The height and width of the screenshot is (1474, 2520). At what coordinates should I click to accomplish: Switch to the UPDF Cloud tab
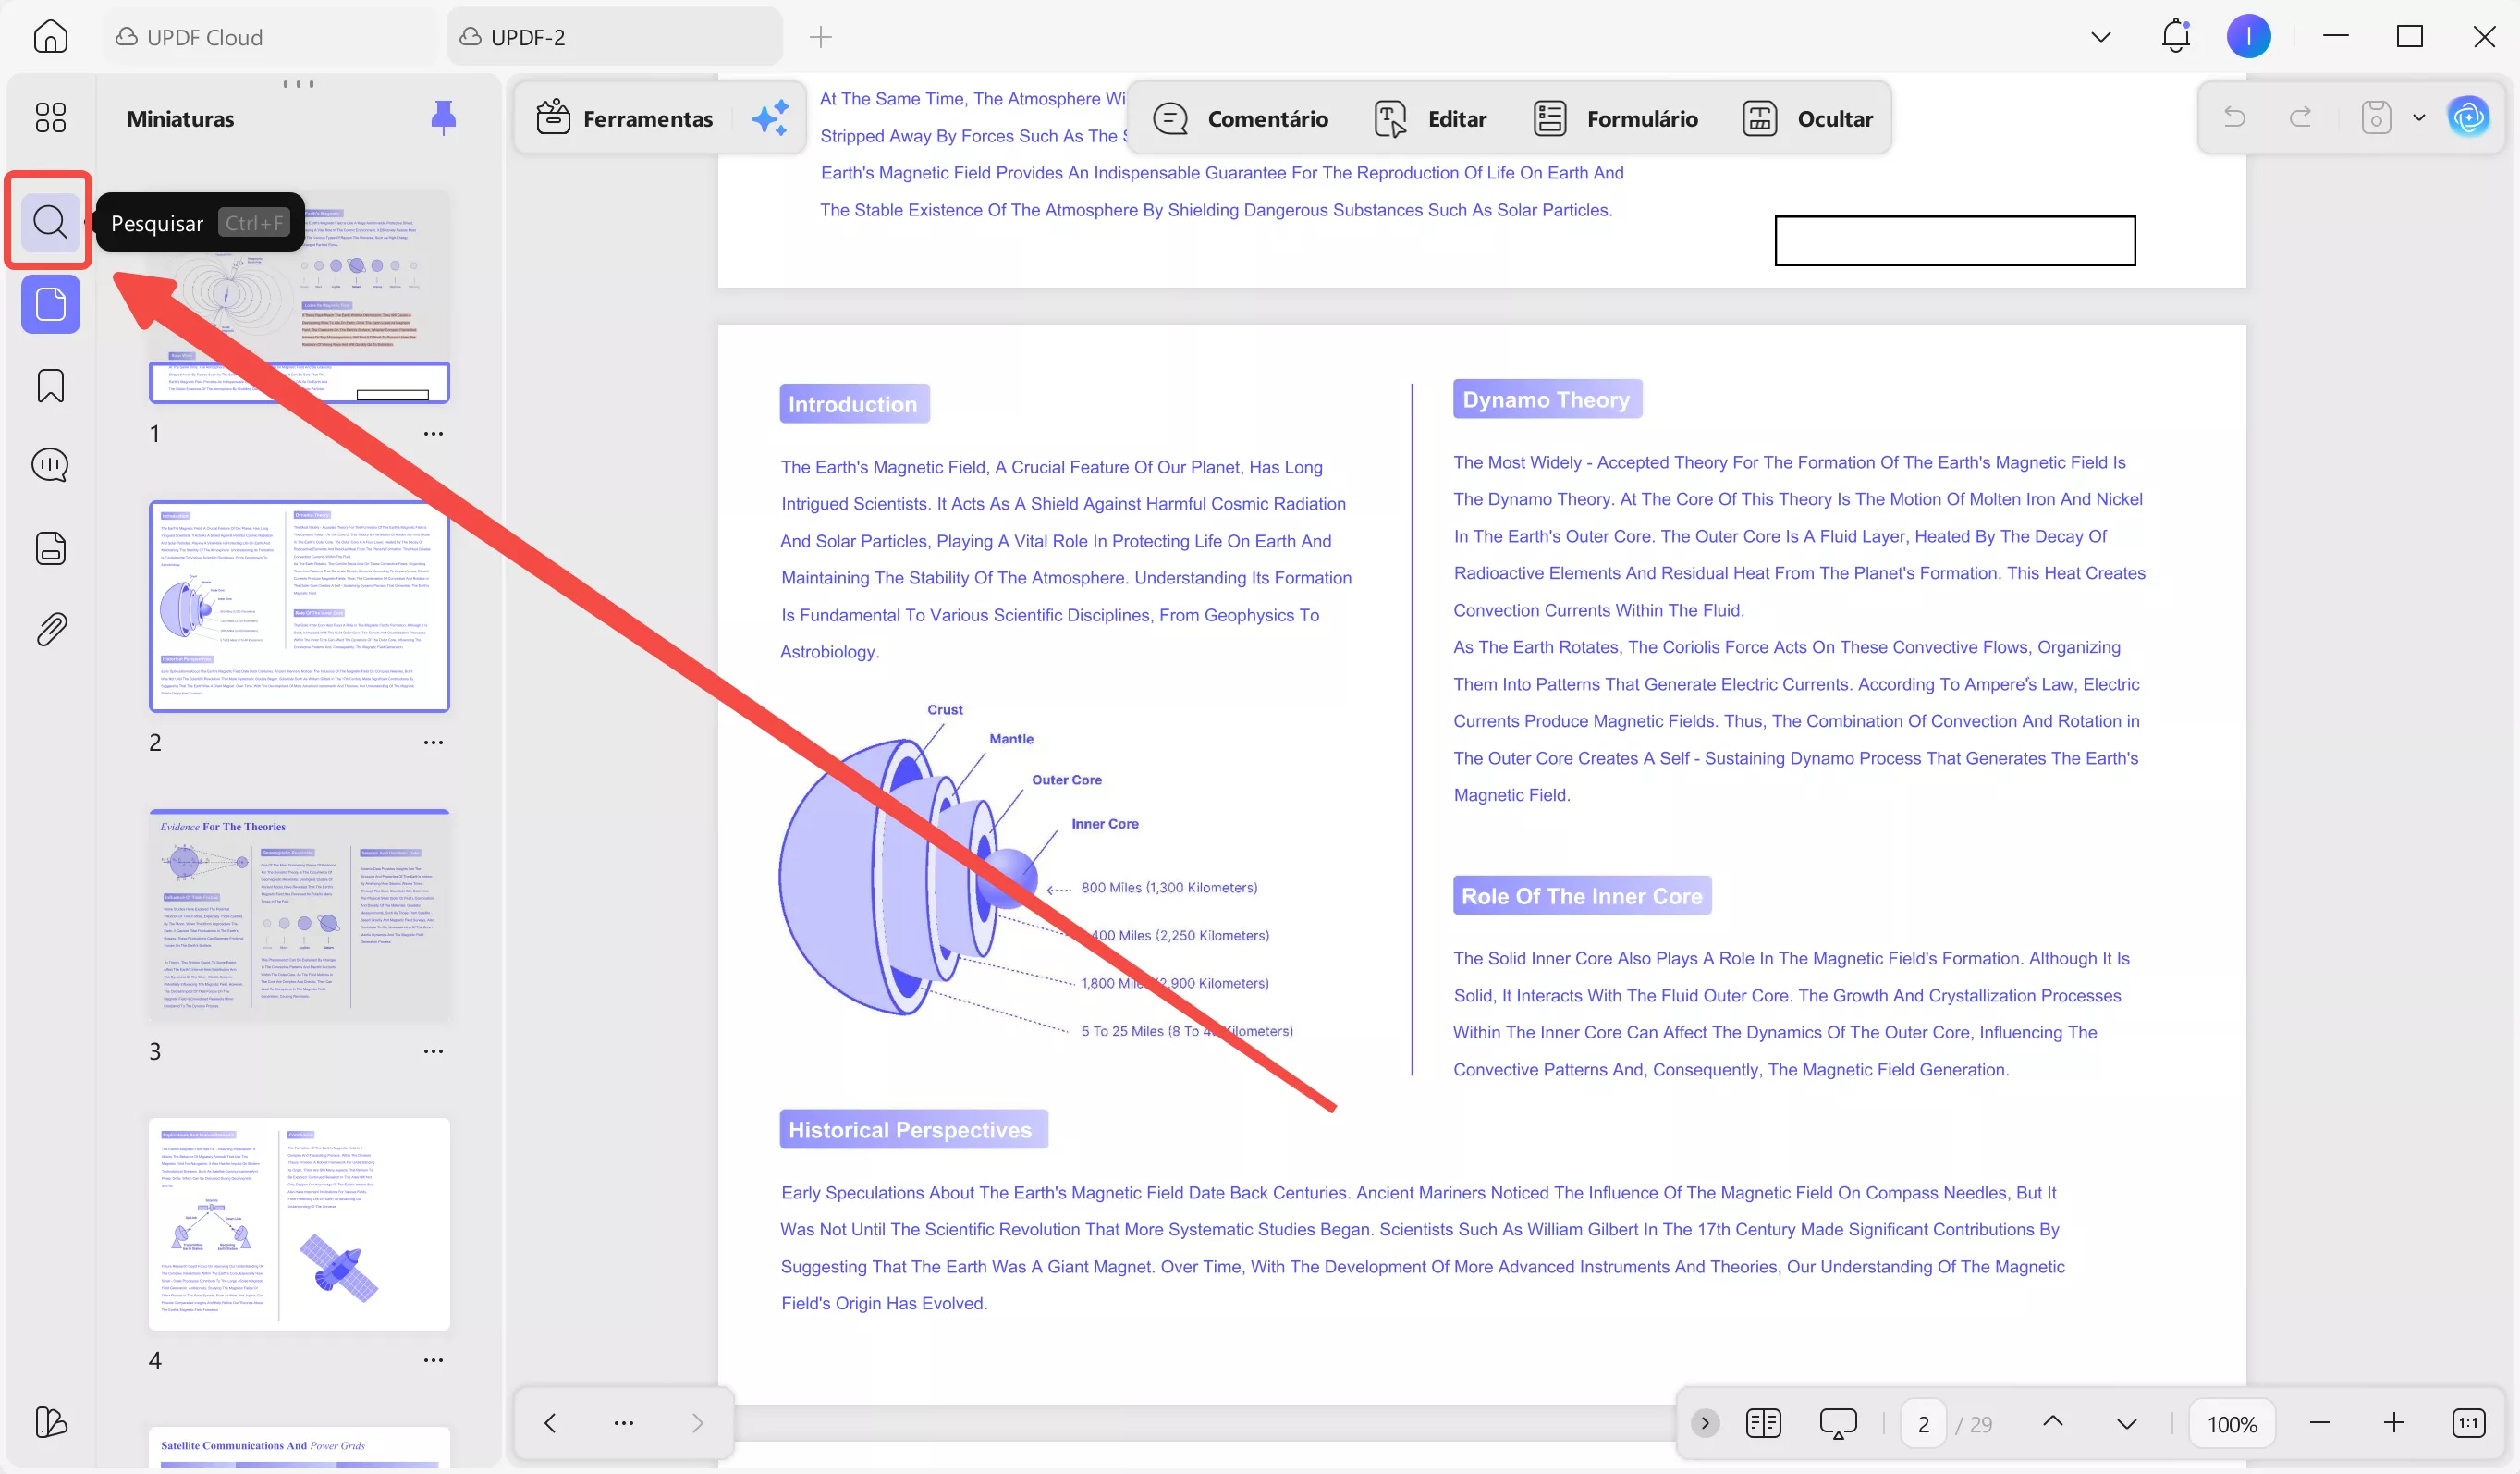point(204,37)
